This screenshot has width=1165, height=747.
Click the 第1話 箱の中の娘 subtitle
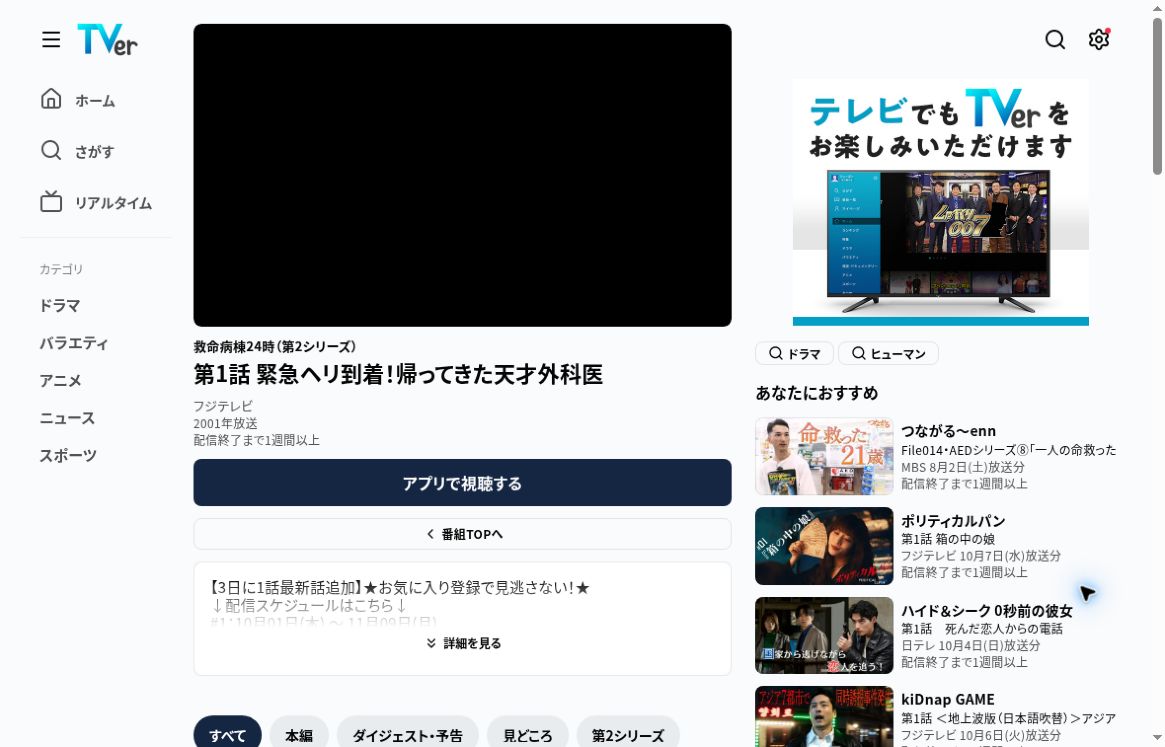tap(948, 539)
